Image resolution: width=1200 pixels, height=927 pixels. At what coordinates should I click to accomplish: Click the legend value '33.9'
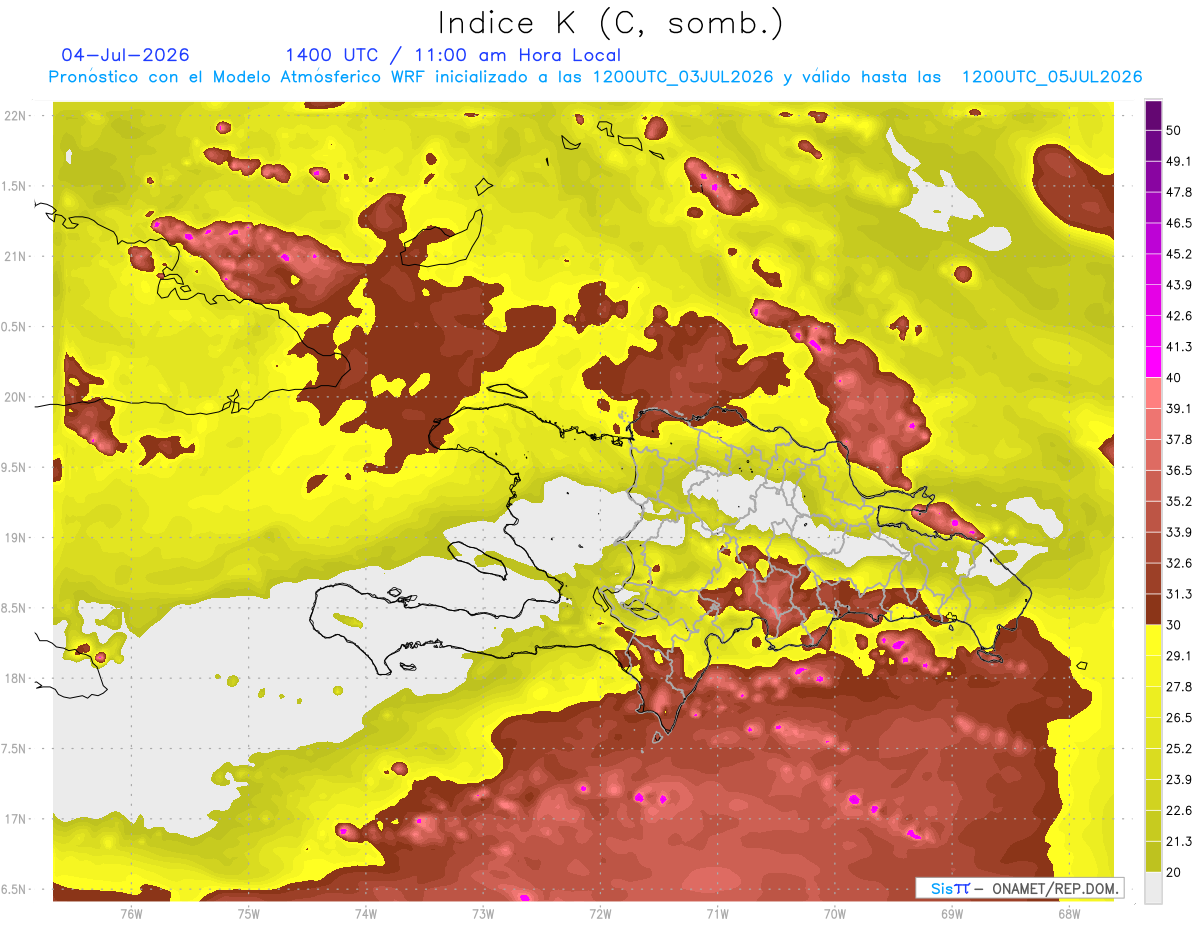point(1178,532)
